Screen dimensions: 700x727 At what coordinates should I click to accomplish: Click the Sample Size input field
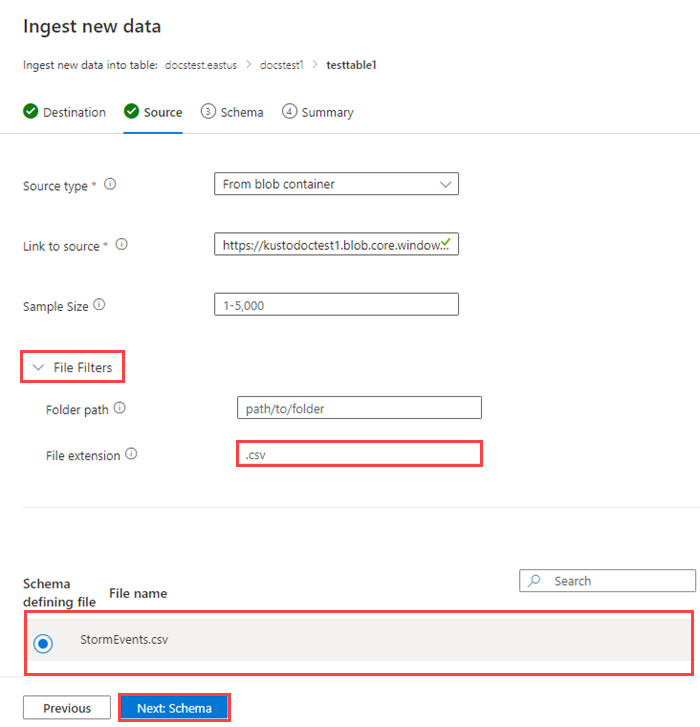coord(336,305)
